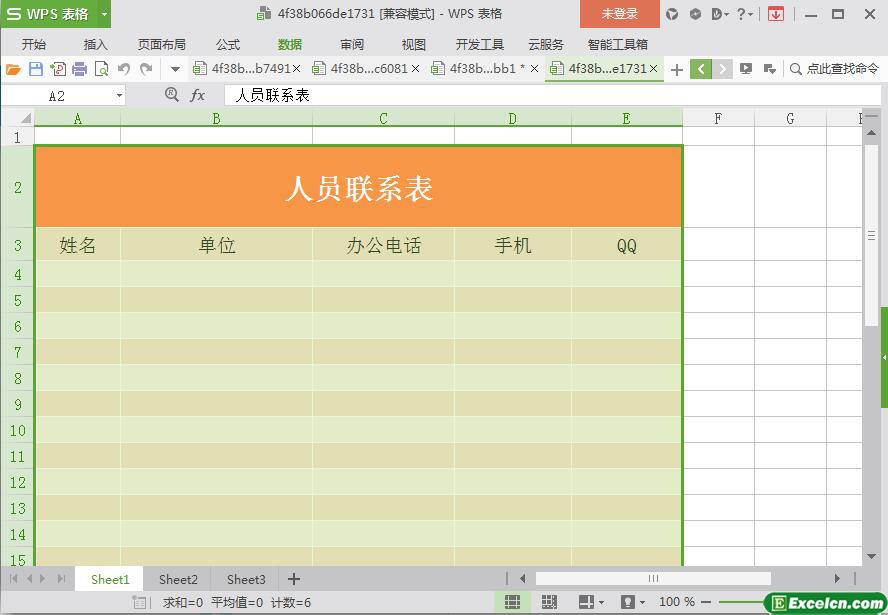Screen dimensions: 888x615
Task: Open a new document tab with plus
Action: tap(677, 69)
